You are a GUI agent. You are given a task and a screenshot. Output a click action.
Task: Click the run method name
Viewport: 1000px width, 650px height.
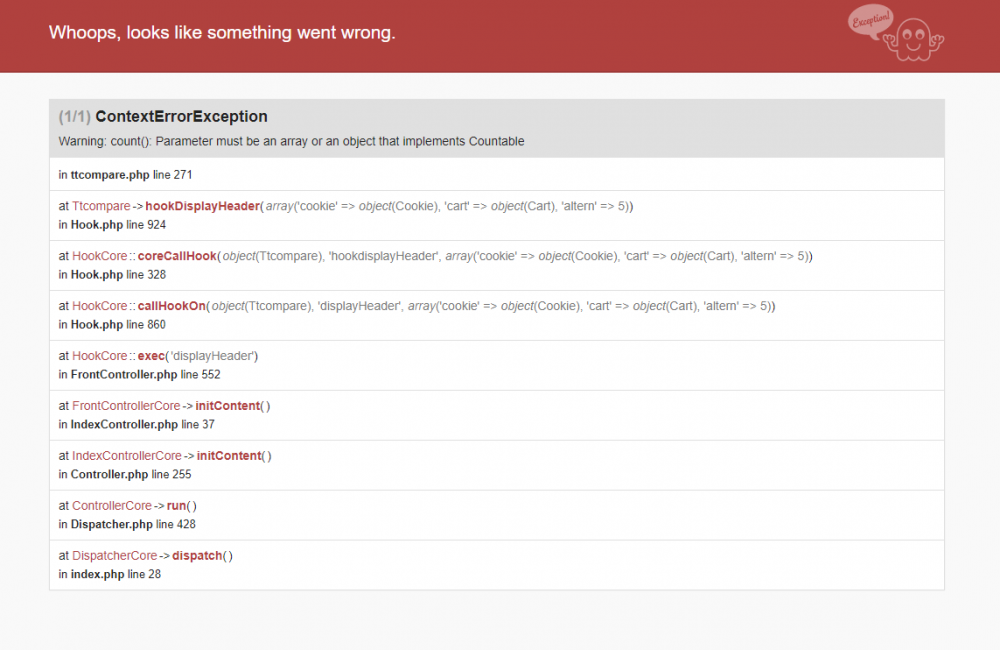[x=175, y=505]
